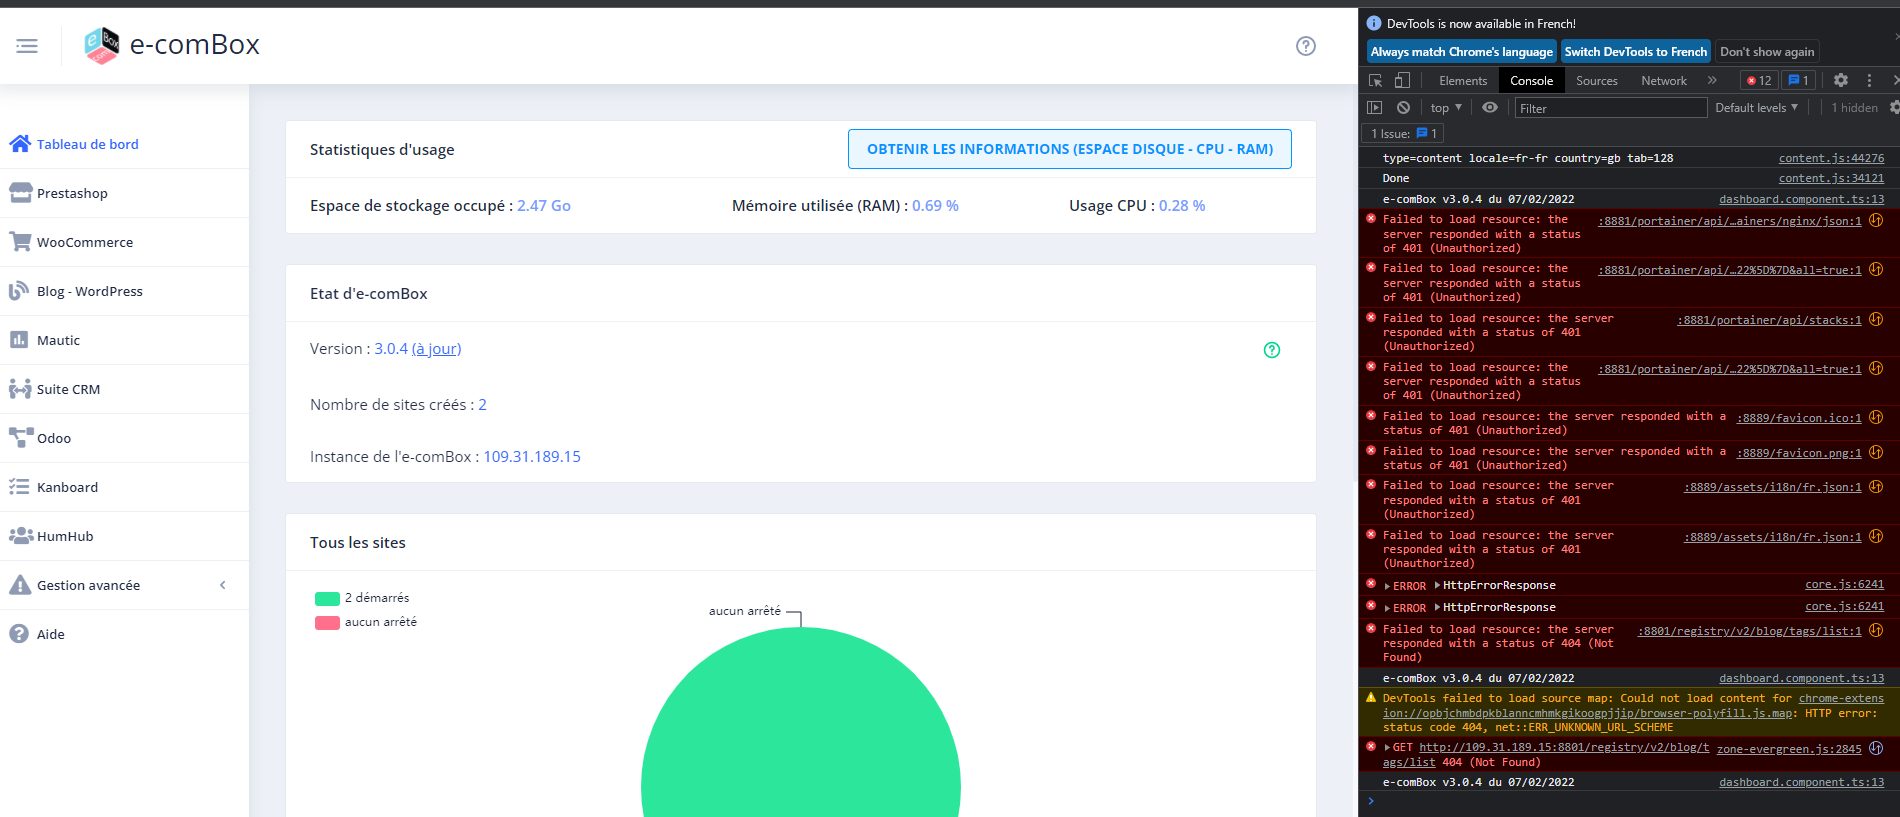Open content.js:44276 source link

click(1831, 158)
